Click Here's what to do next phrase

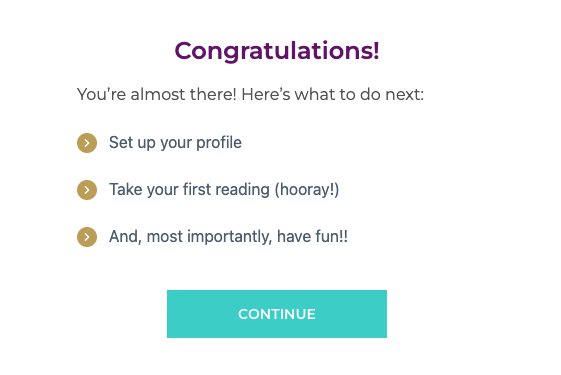coord(332,94)
